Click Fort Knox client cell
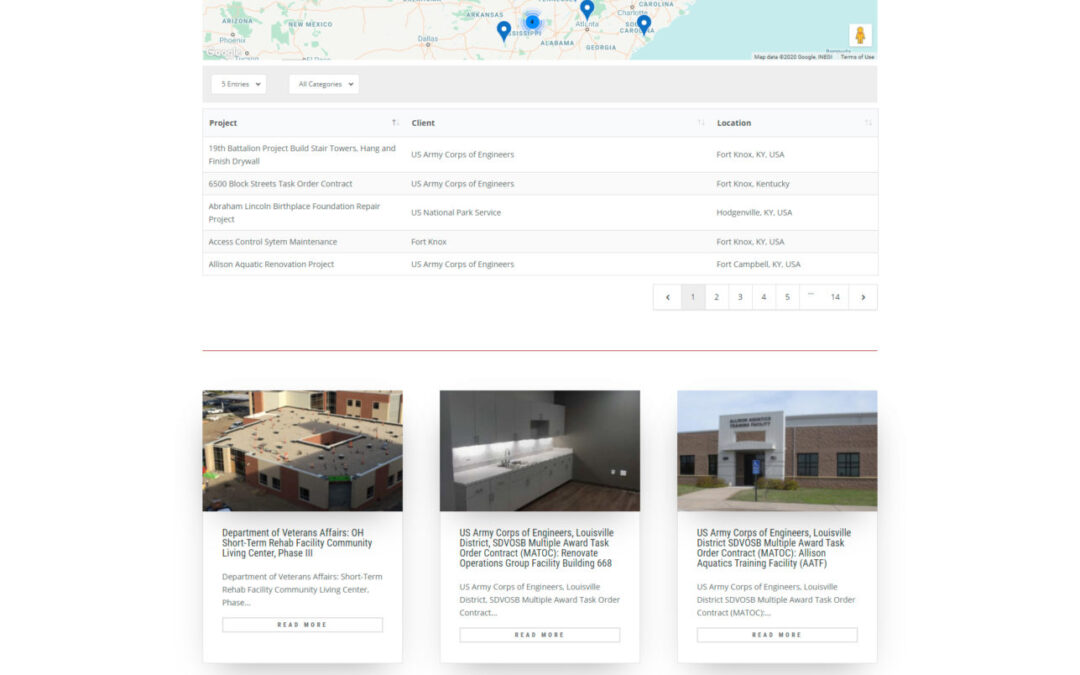Image resolution: width=1080 pixels, height=675 pixels. (x=428, y=242)
